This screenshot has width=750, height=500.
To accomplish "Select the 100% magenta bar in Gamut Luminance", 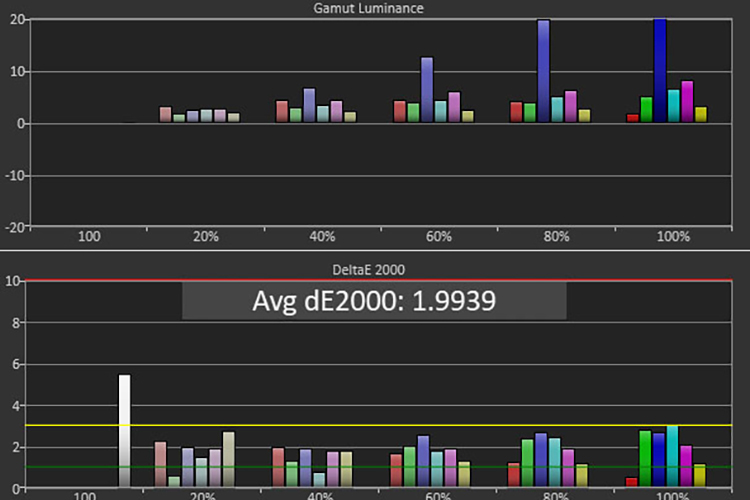I will [687, 102].
